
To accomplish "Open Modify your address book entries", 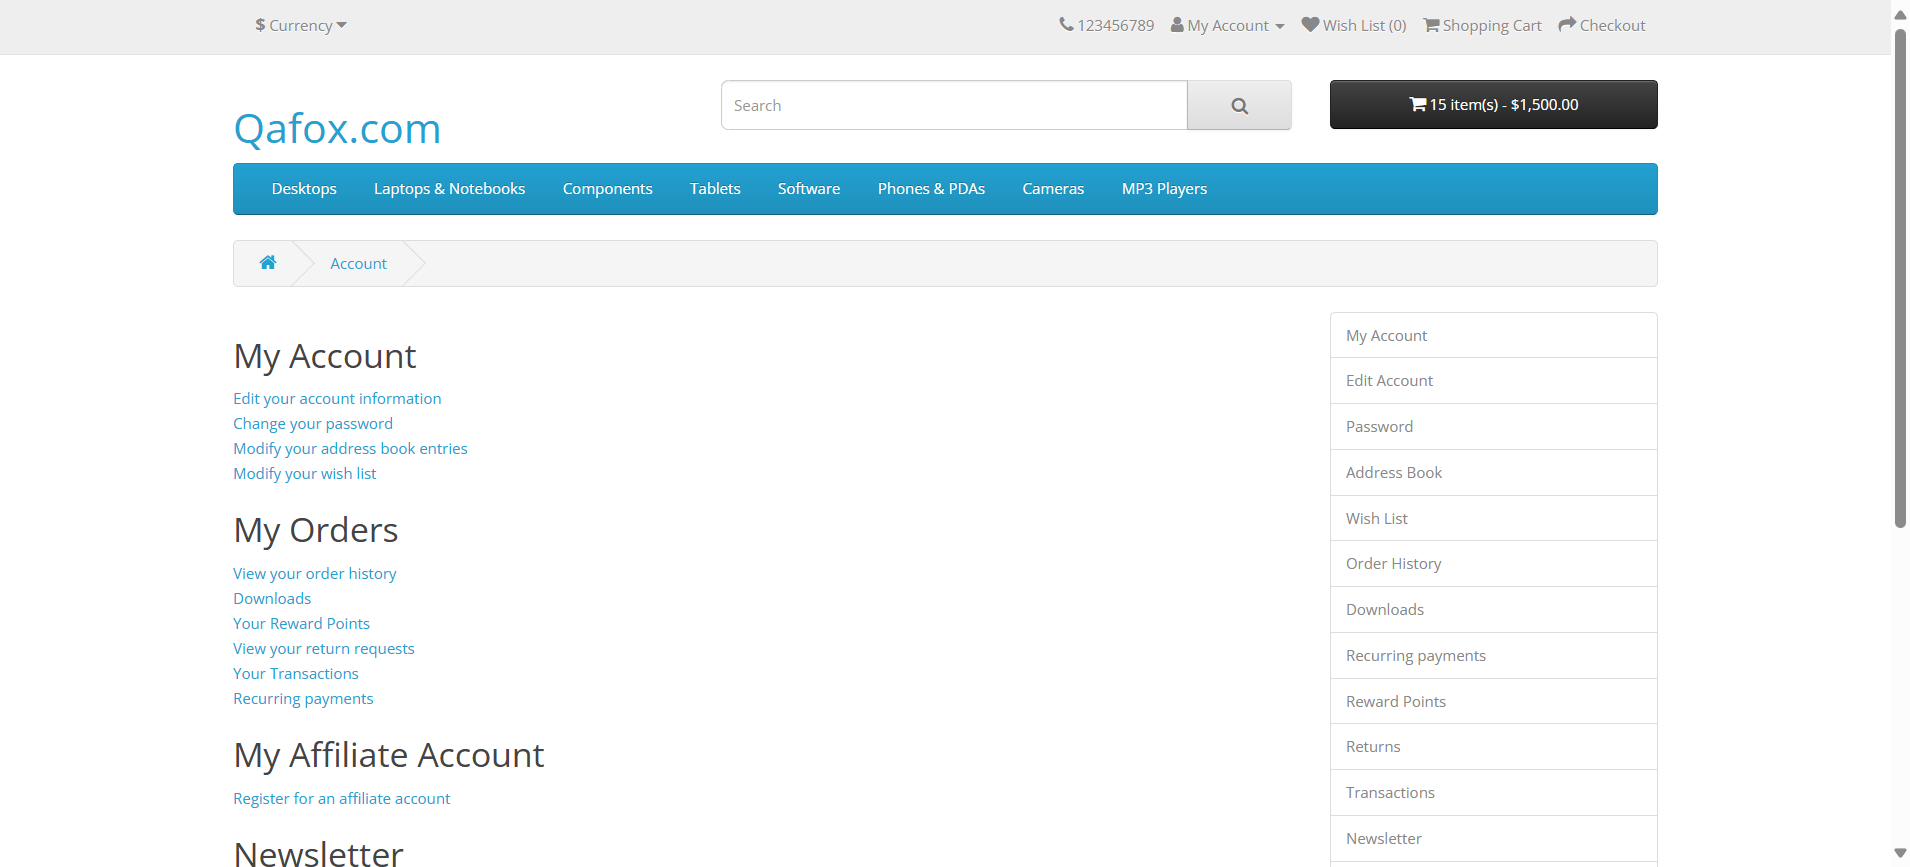I will pyautogui.click(x=350, y=449).
